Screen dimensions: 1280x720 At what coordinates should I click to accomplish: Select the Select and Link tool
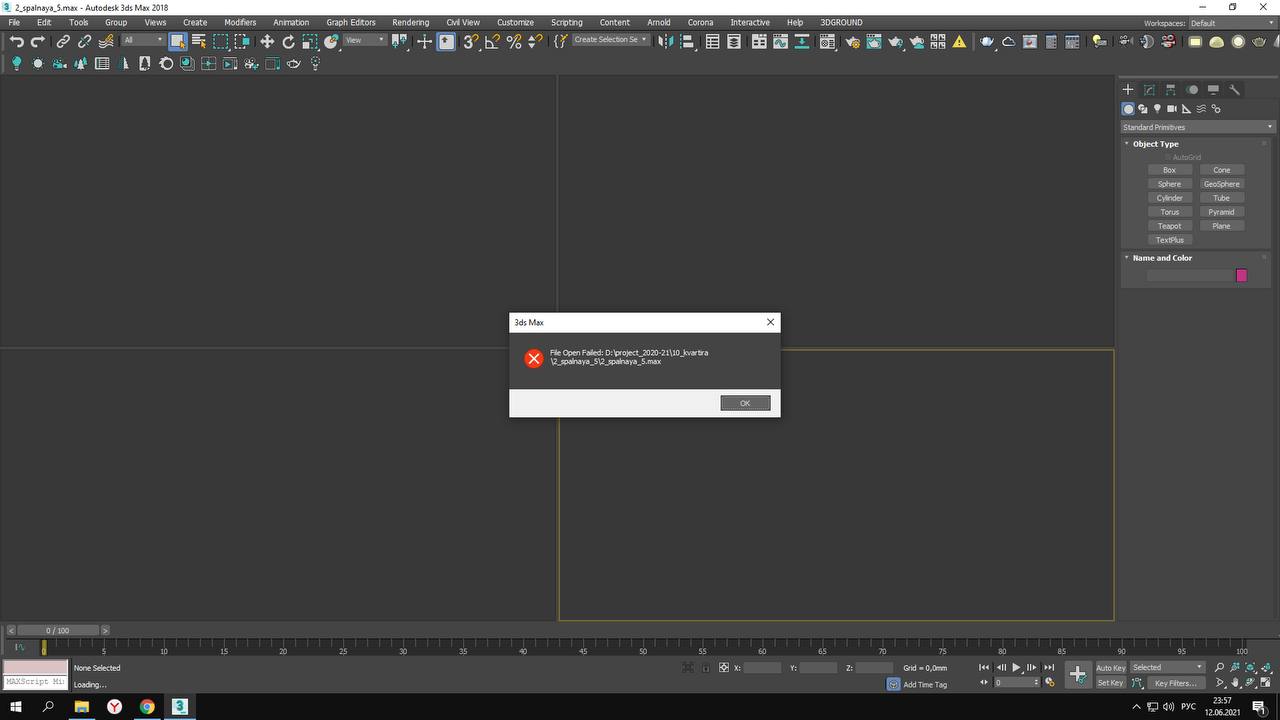coord(63,41)
